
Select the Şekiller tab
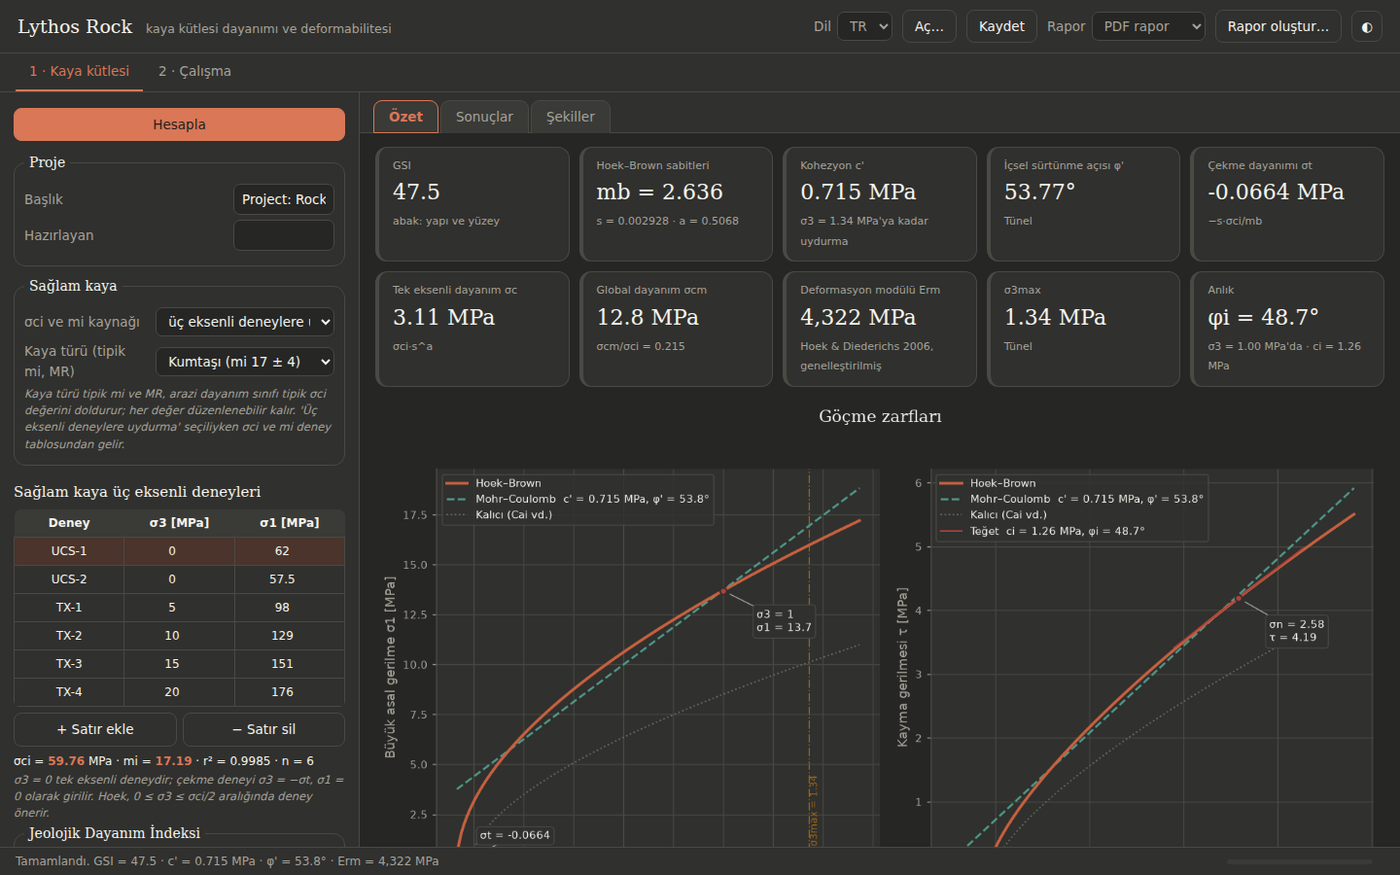point(570,117)
